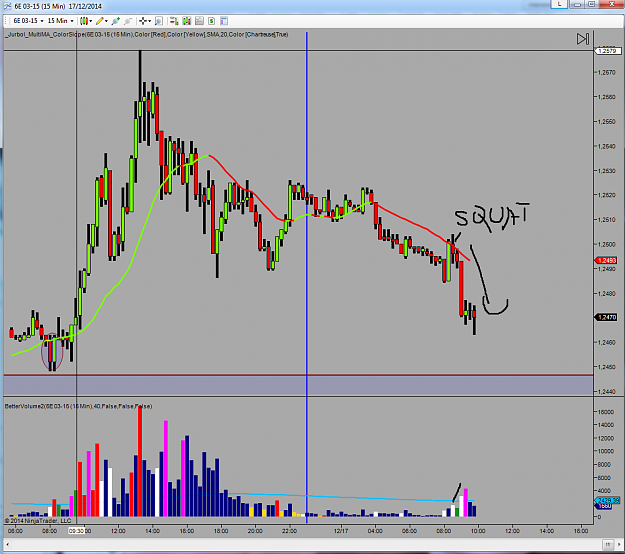This screenshot has height=554, width=625.
Task: Open the 15 Min interval dropdown
Action: coord(60,21)
